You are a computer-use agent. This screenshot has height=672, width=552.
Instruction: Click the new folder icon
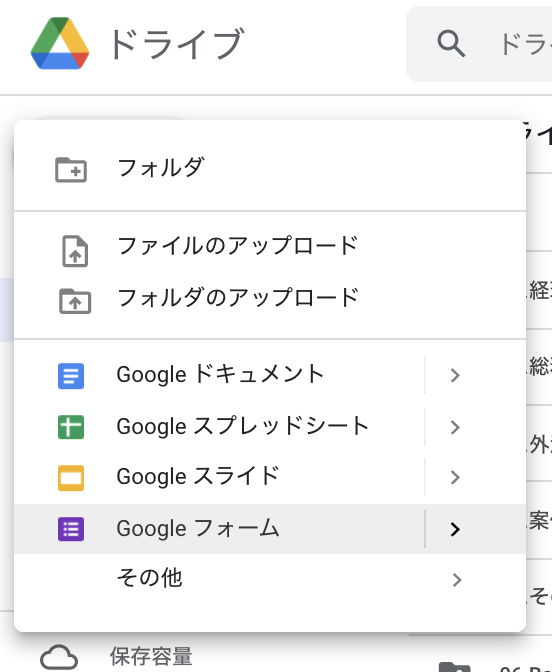click(71, 170)
